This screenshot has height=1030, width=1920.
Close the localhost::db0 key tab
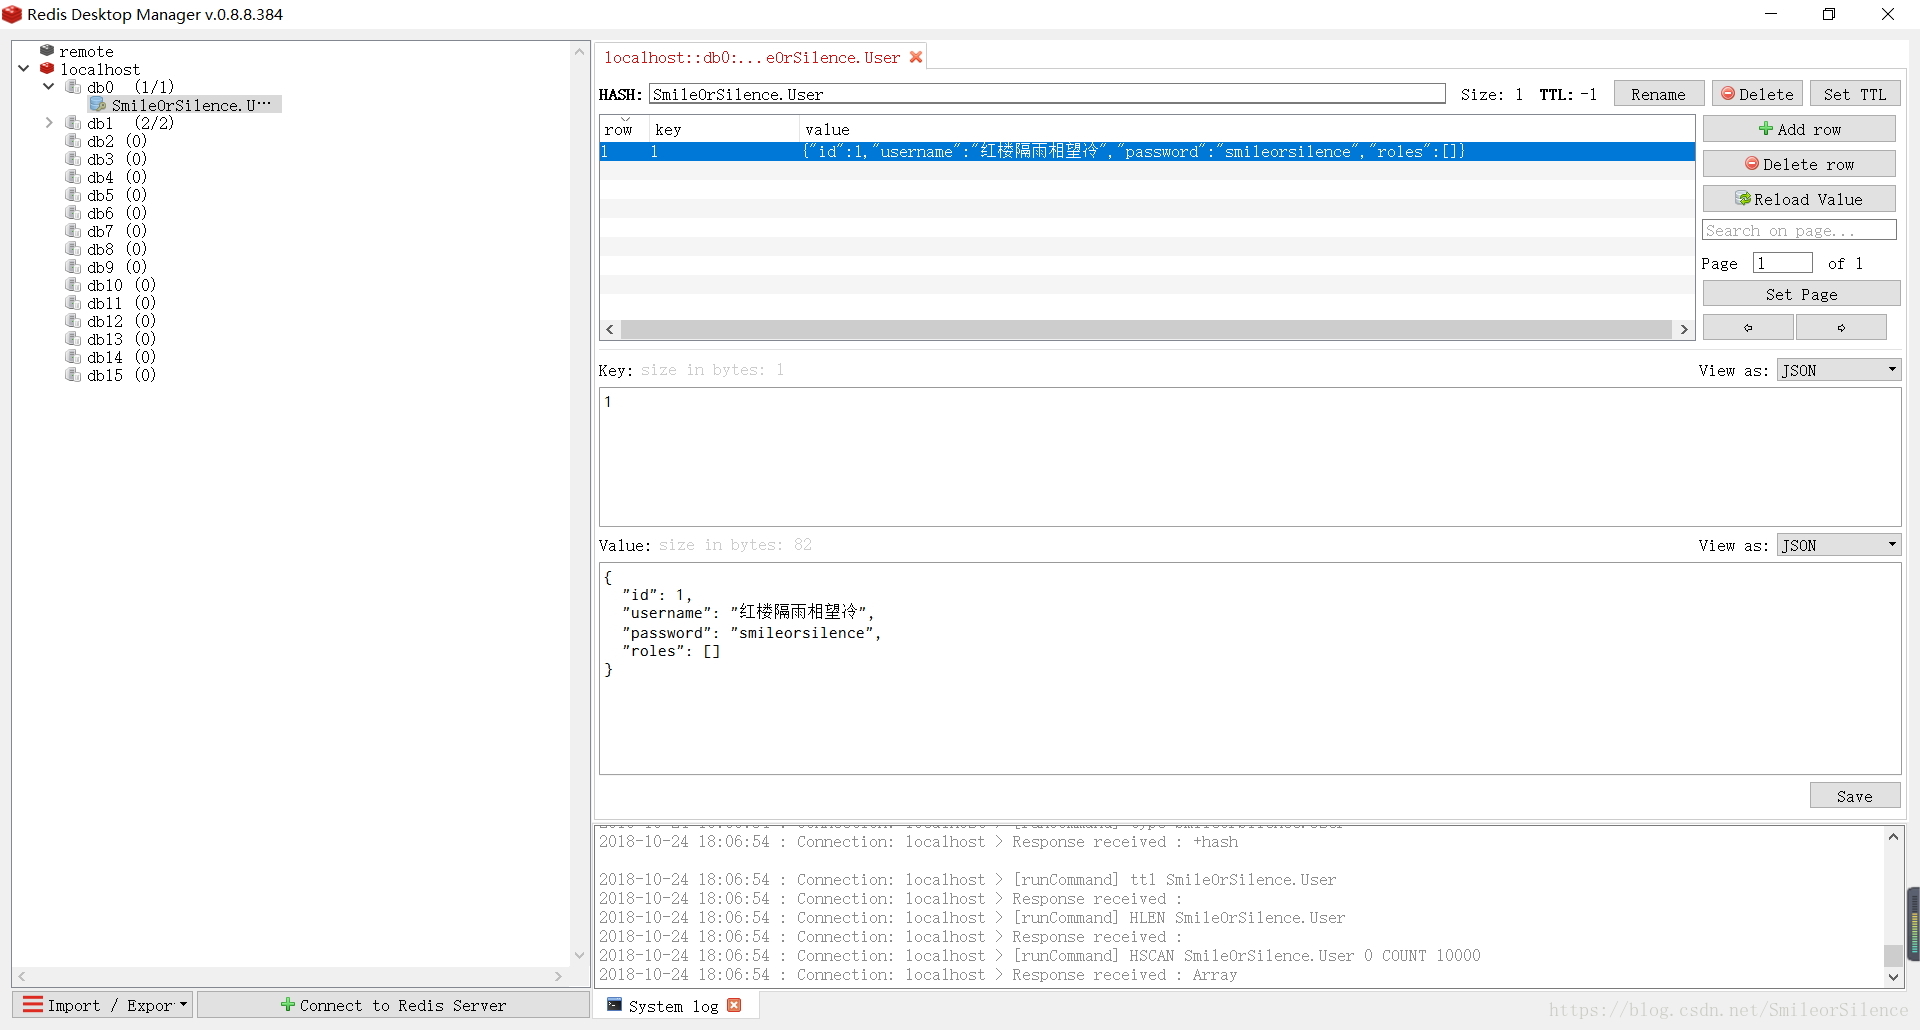tap(915, 57)
